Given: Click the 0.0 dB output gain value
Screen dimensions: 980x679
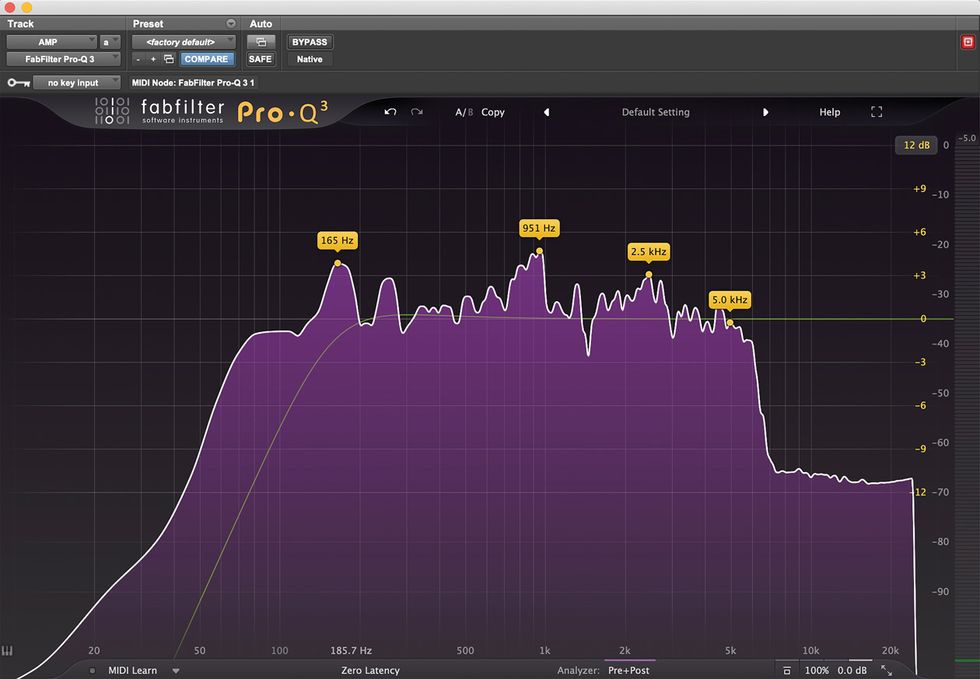Looking at the screenshot, I should tap(852, 670).
